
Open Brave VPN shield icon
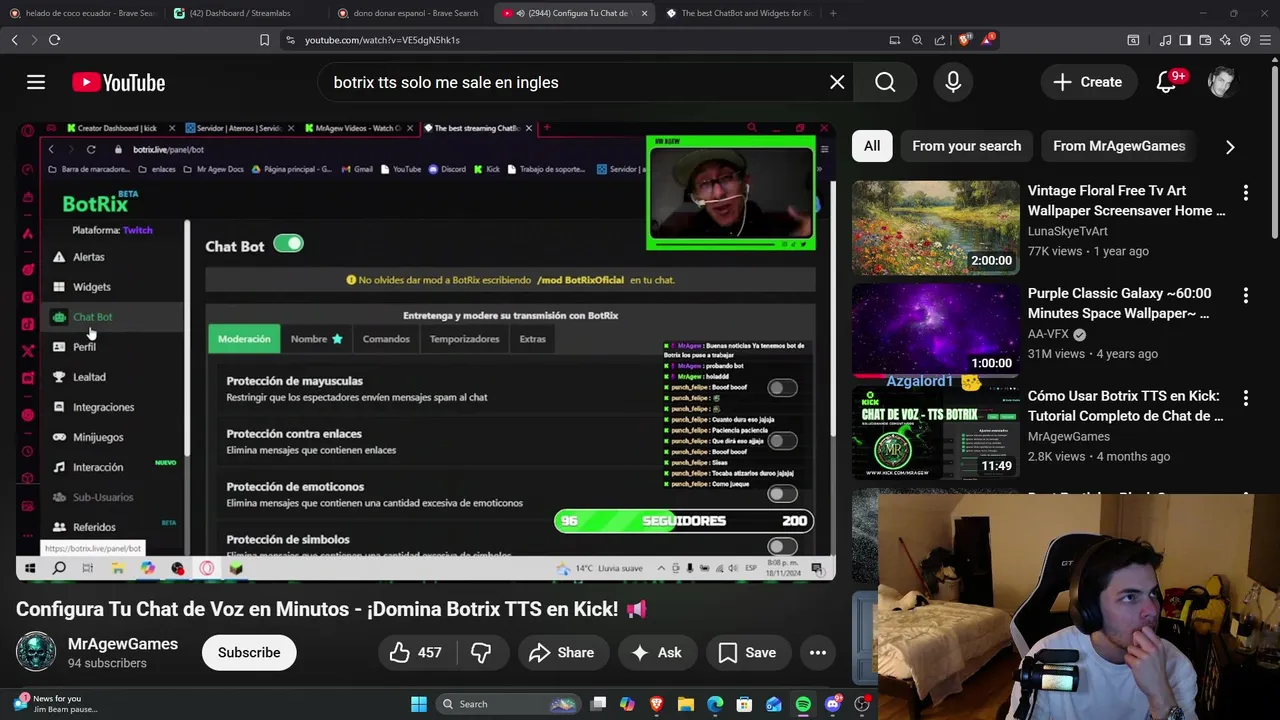[x=1245, y=40]
